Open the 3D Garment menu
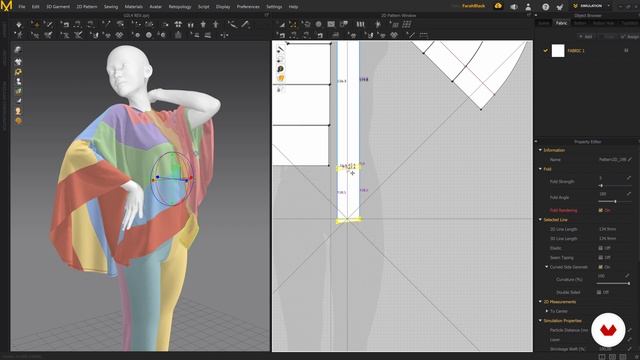640x360 pixels. tap(58, 7)
